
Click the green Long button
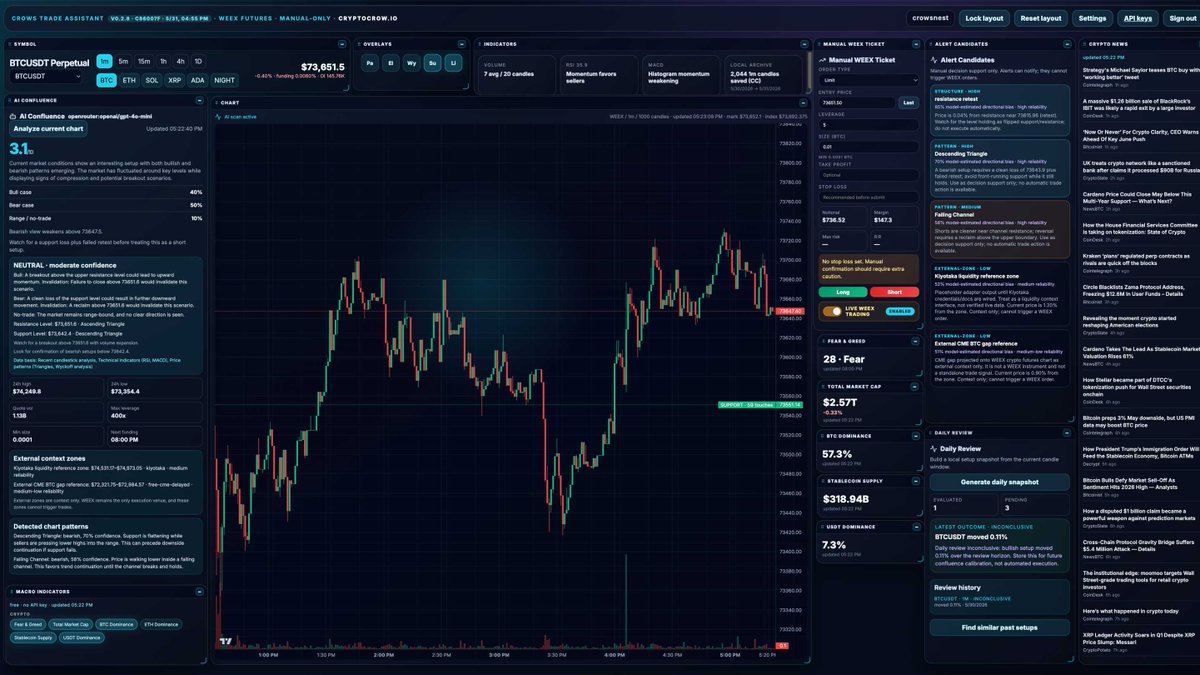pos(842,292)
